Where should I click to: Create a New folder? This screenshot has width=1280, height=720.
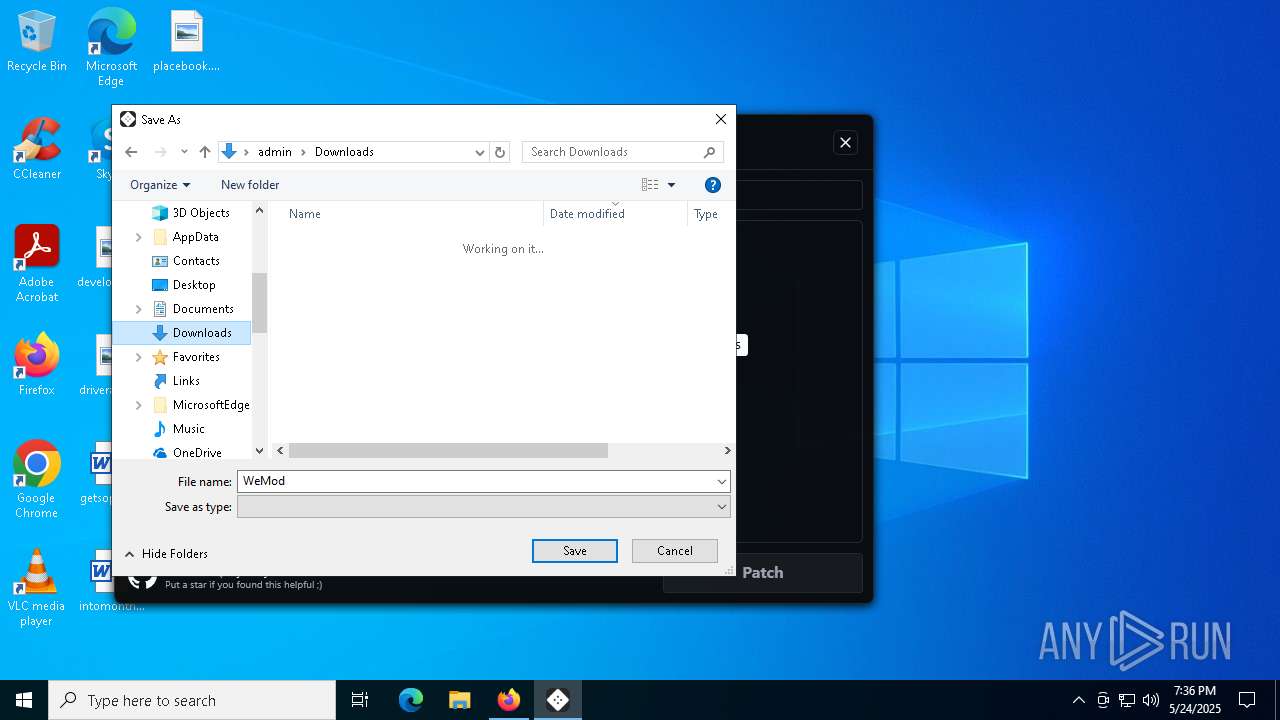point(250,185)
